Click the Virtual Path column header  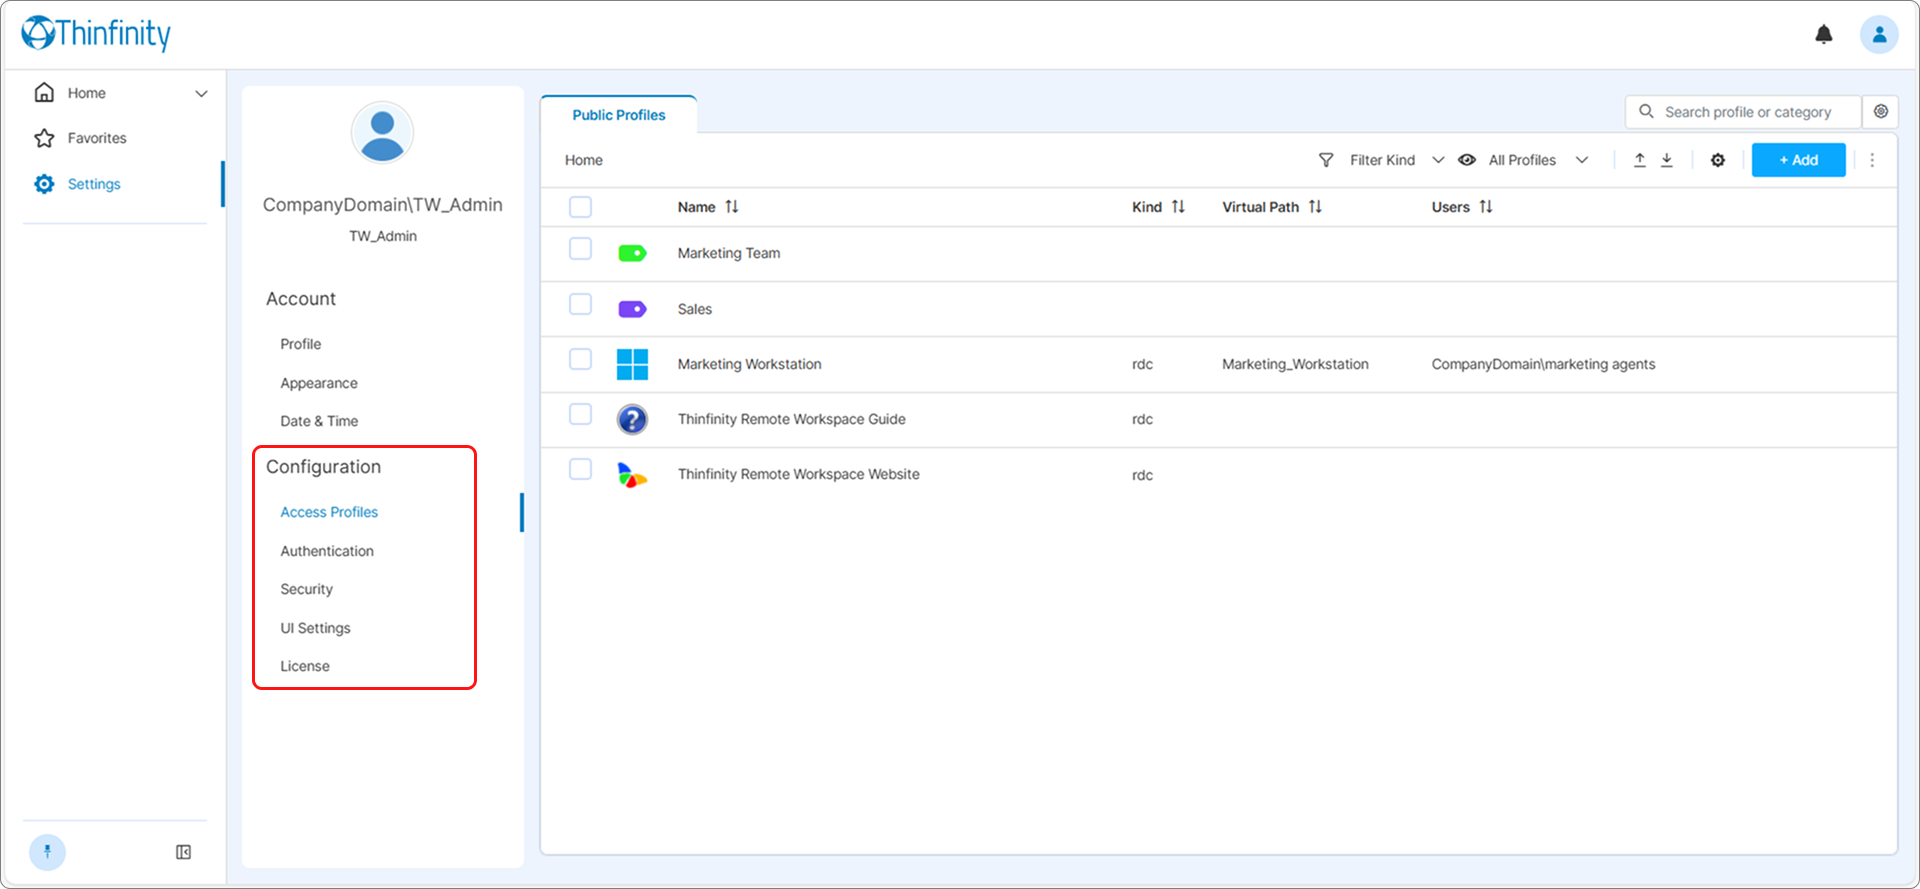(1260, 207)
